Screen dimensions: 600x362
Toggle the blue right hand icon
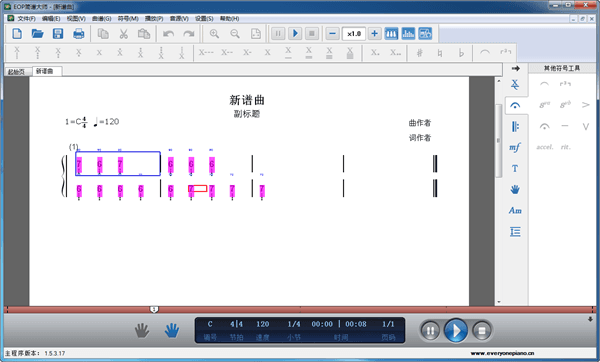coord(172,330)
